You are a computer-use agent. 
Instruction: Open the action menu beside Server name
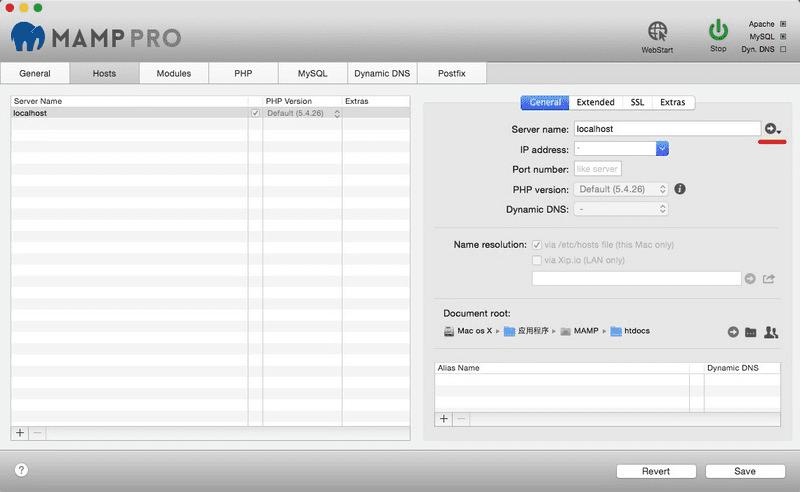(x=772, y=129)
